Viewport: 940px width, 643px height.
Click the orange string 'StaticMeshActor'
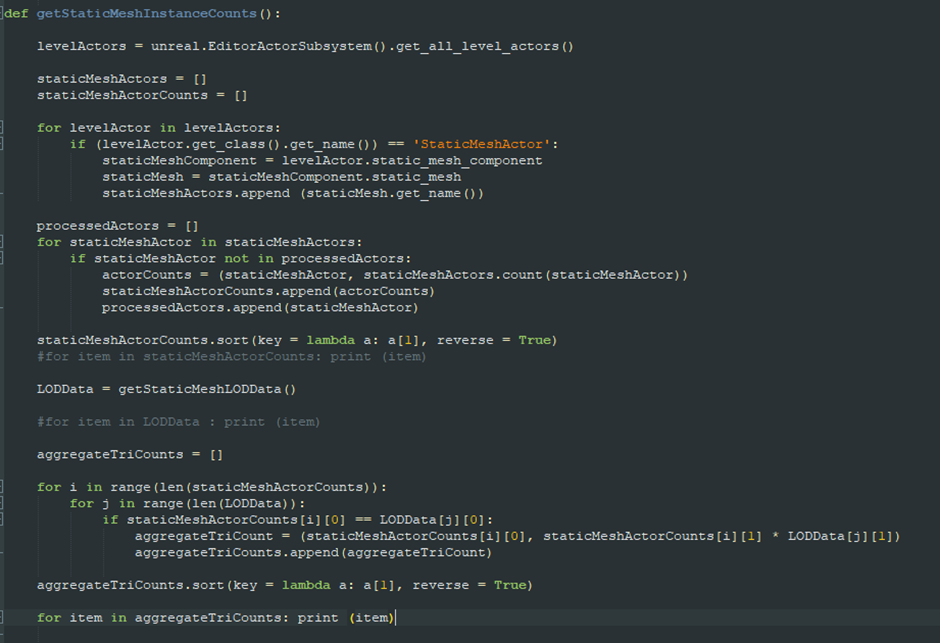pyautogui.click(x=482, y=144)
